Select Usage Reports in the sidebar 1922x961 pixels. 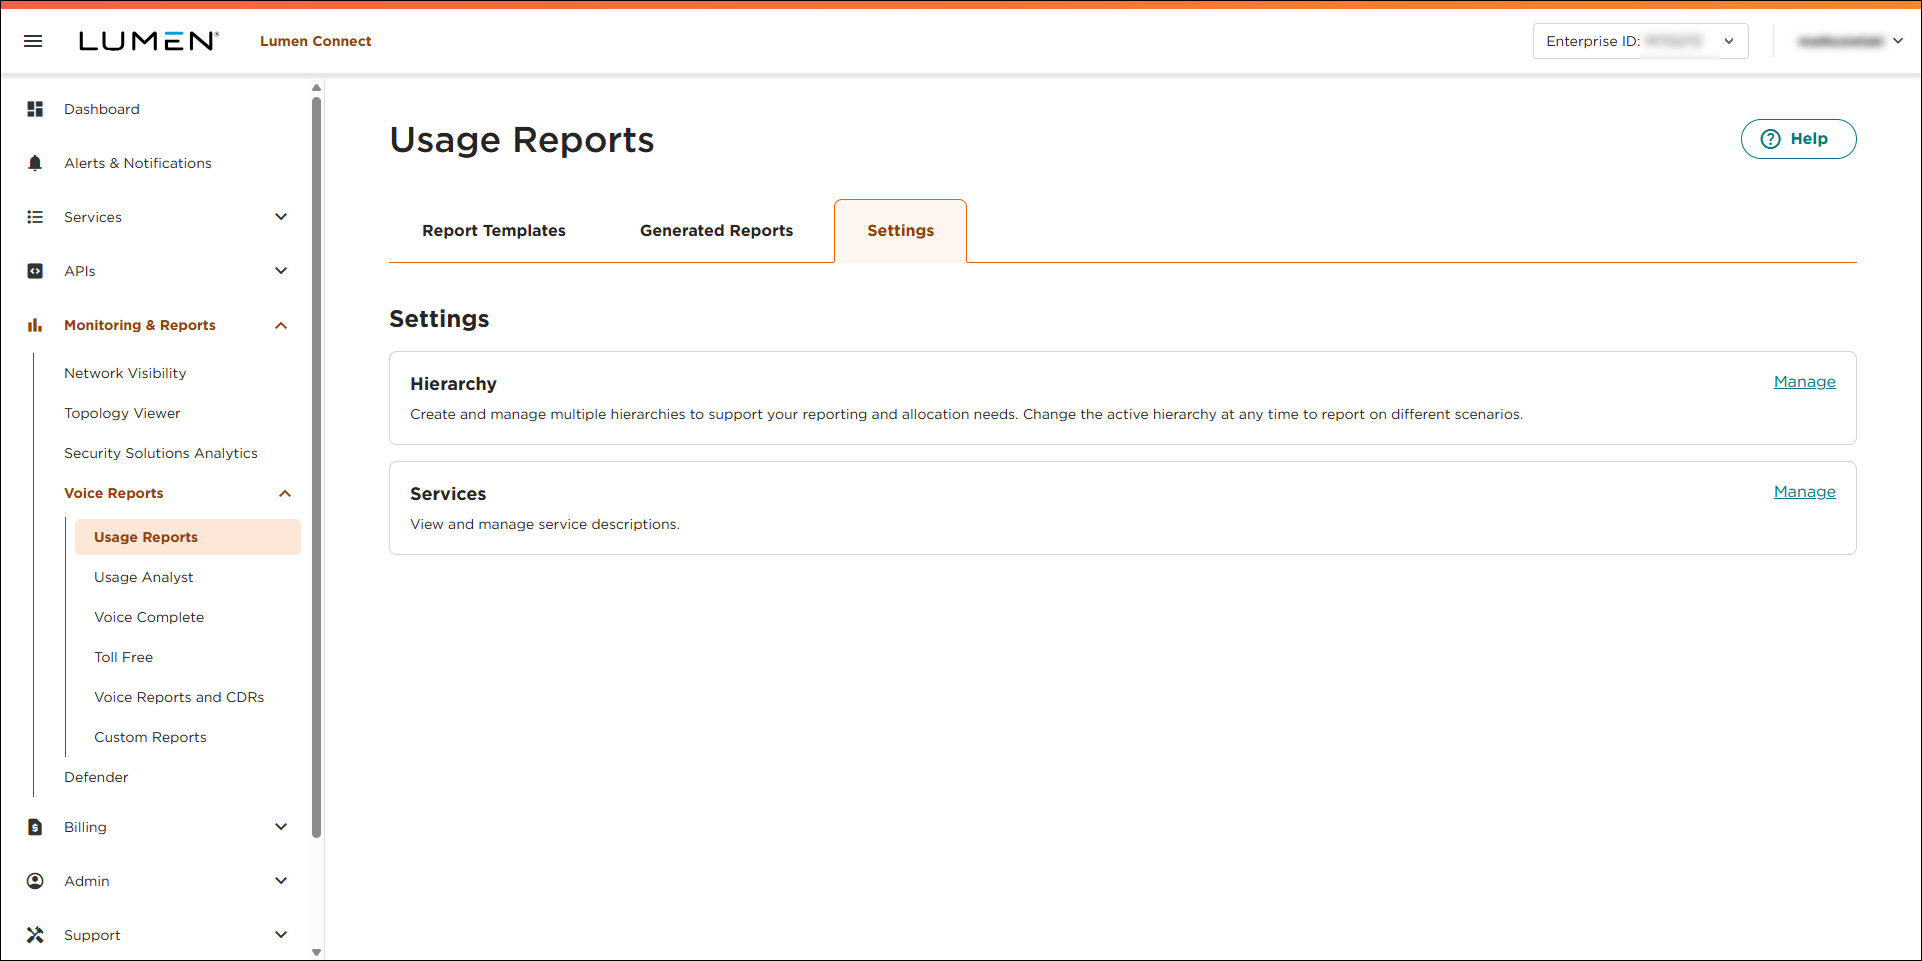point(188,537)
